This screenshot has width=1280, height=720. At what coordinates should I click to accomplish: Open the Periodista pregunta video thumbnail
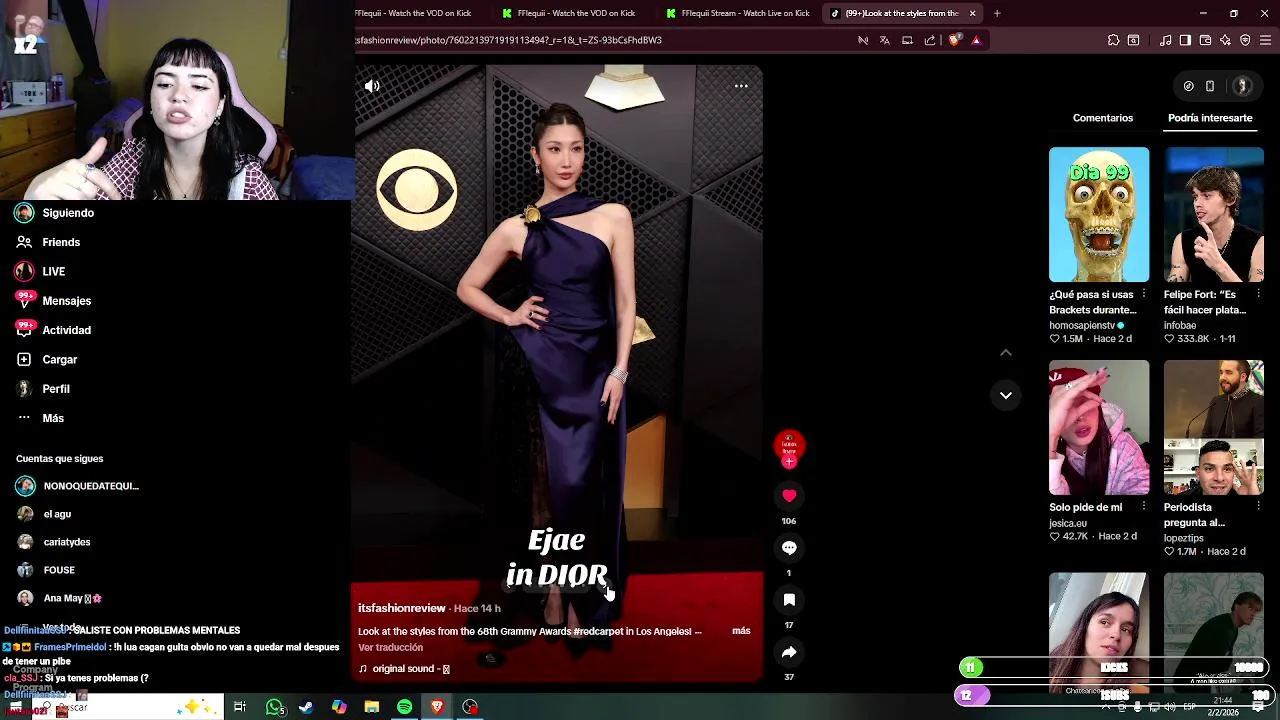click(1214, 427)
